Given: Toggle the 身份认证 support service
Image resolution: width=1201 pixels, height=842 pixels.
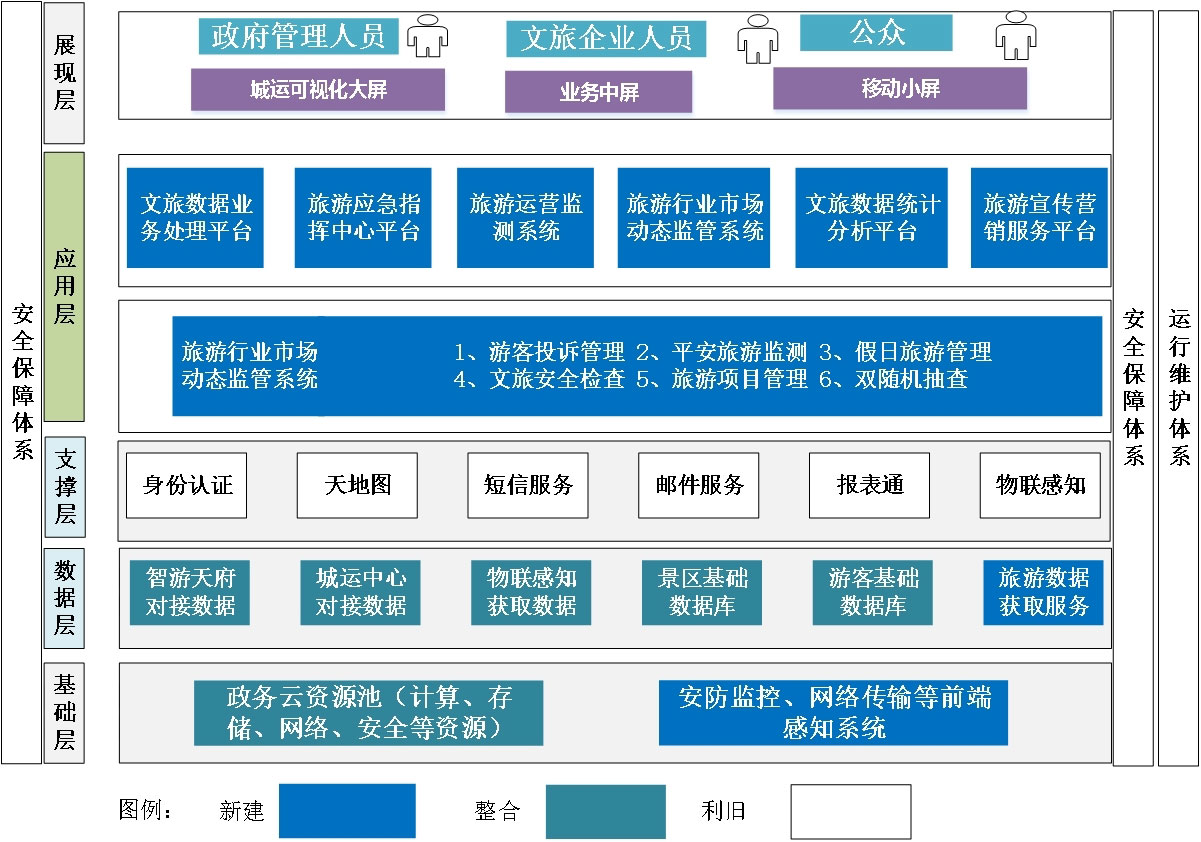Looking at the screenshot, I should click(186, 485).
